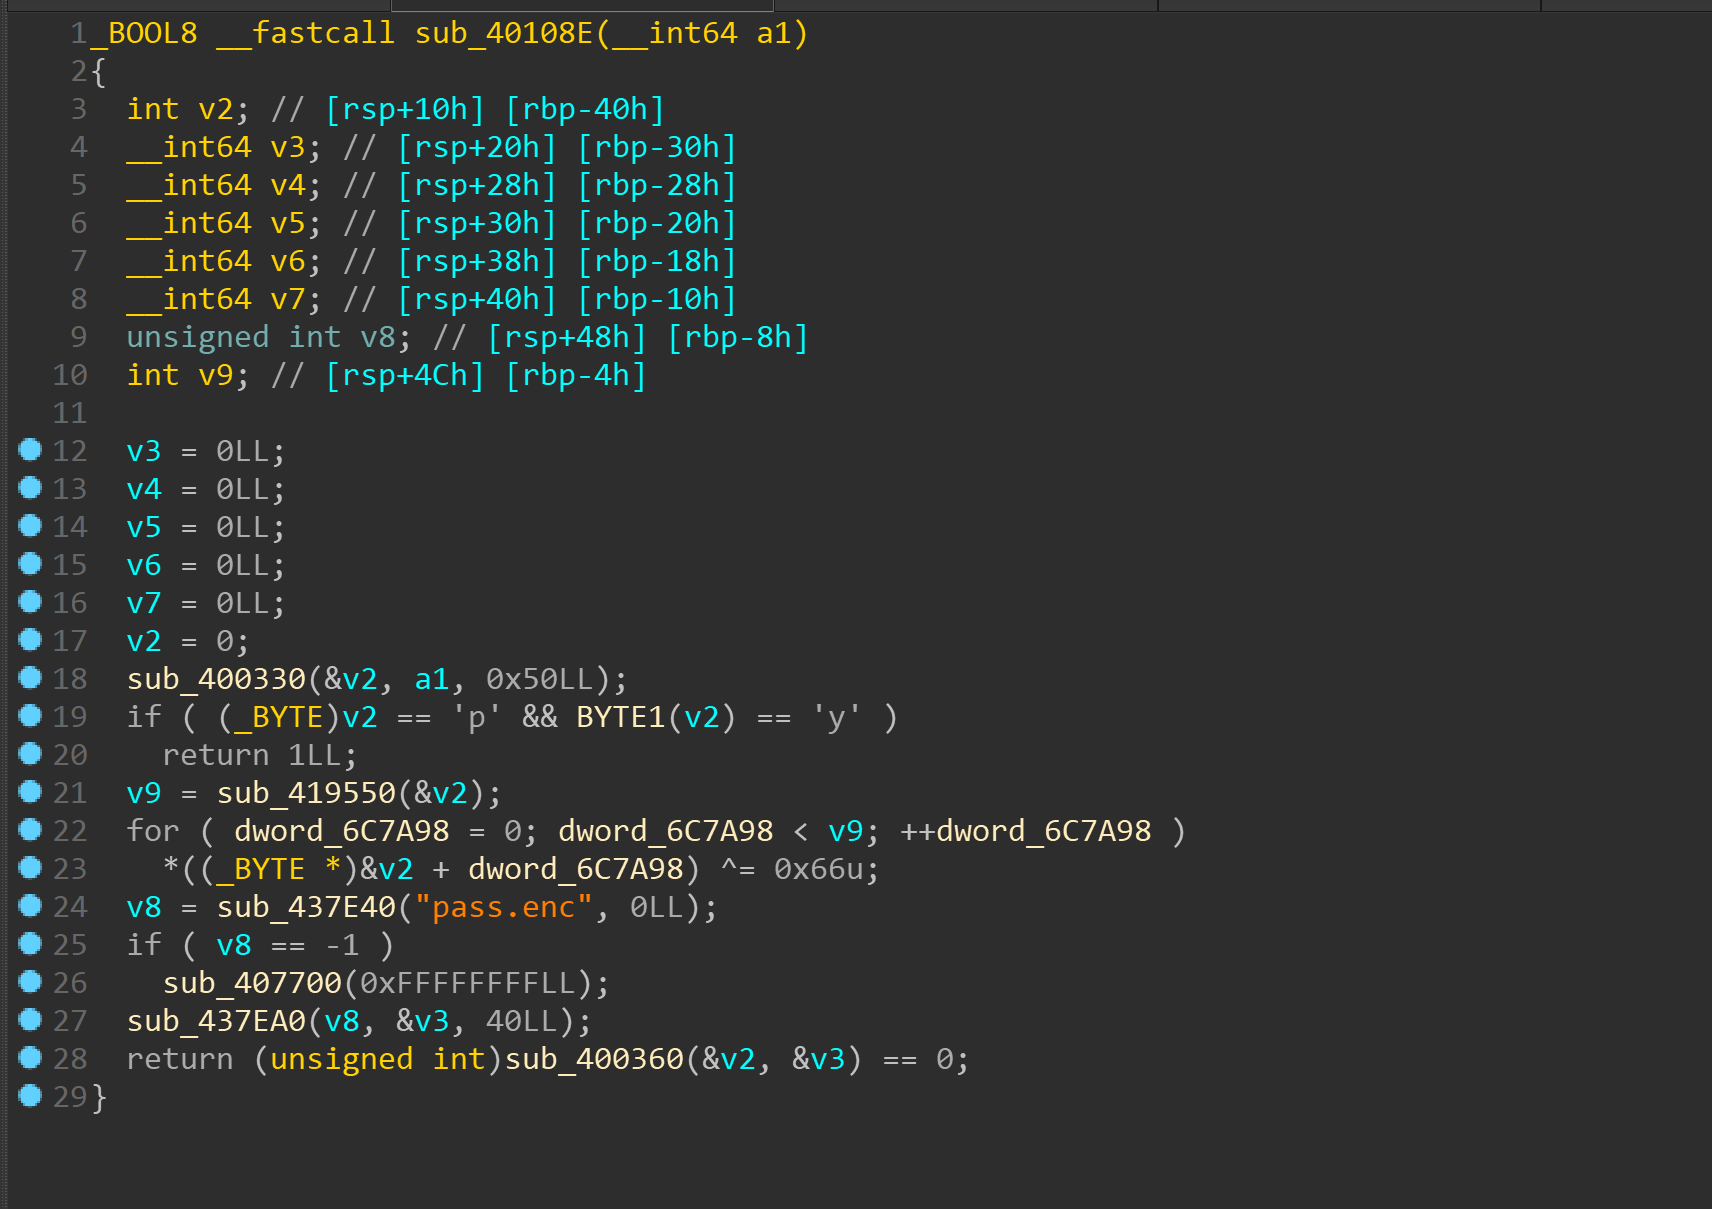The width and height of the screenshot is (1712, 1209).
Task: Click the sub_437E40 function call
Action: 306,907
